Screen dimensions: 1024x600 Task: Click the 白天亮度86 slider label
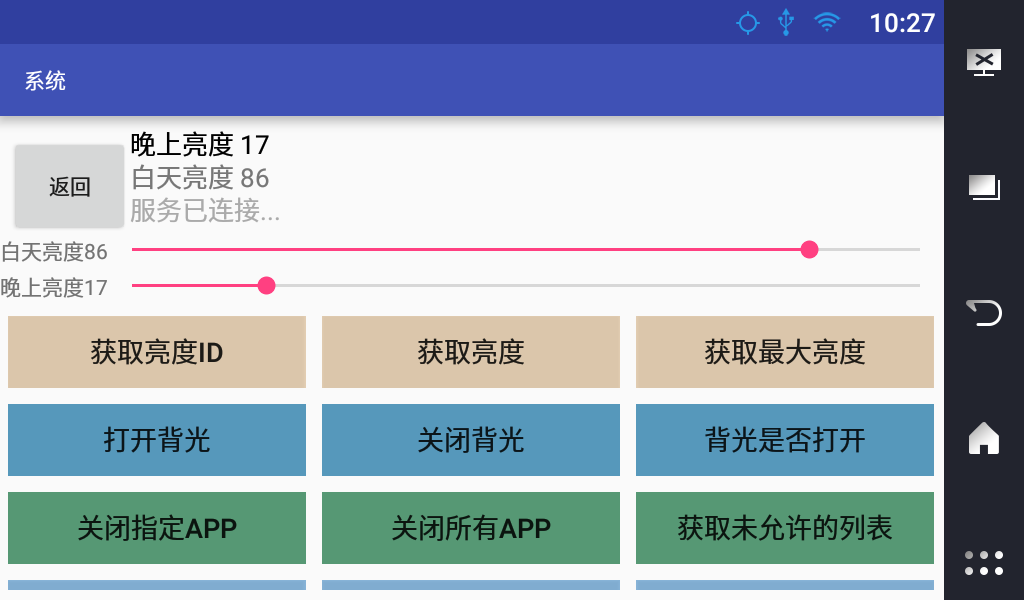pyautogui.click(x=54, y=251)
